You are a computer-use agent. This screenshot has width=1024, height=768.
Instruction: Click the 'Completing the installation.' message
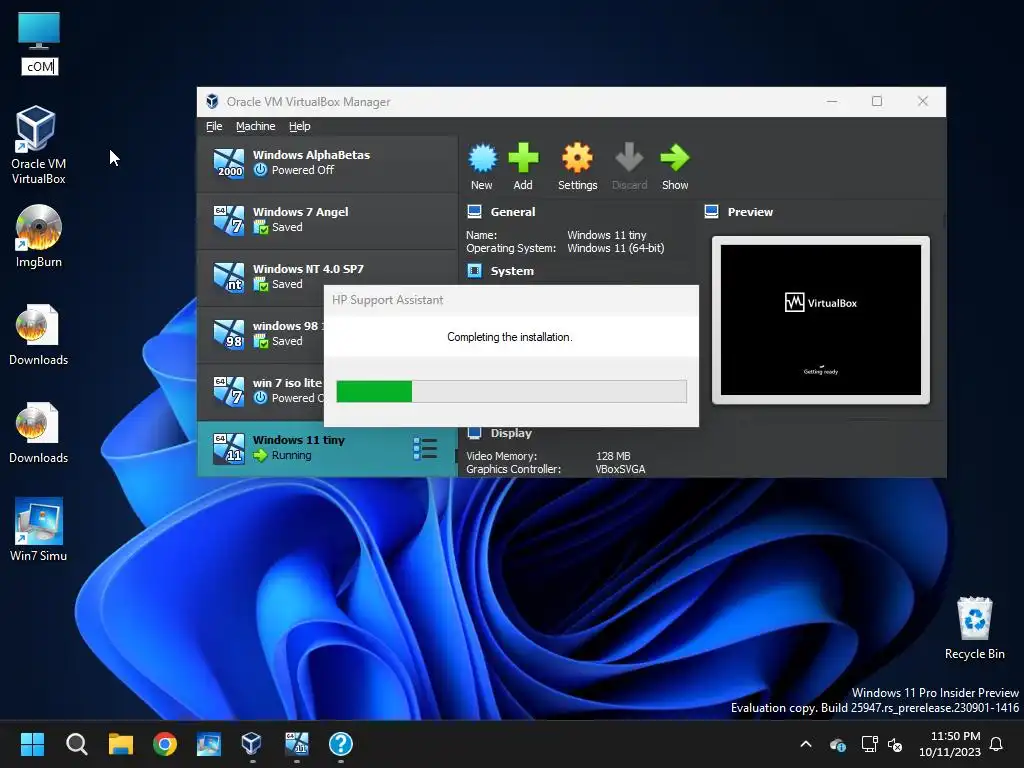point(509,337)
